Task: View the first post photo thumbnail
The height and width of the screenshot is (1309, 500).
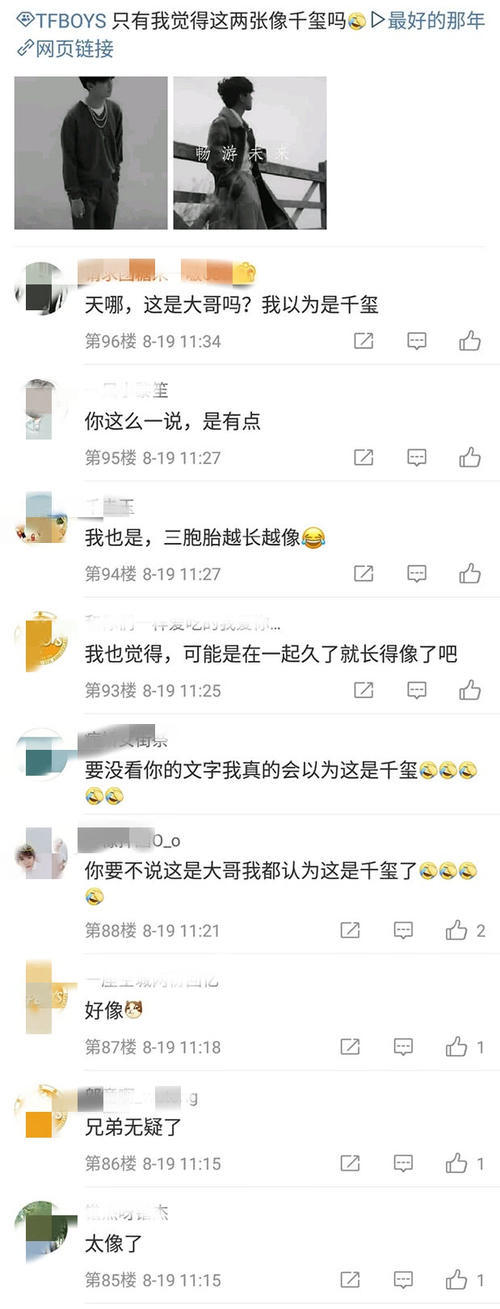Action: 91,153
